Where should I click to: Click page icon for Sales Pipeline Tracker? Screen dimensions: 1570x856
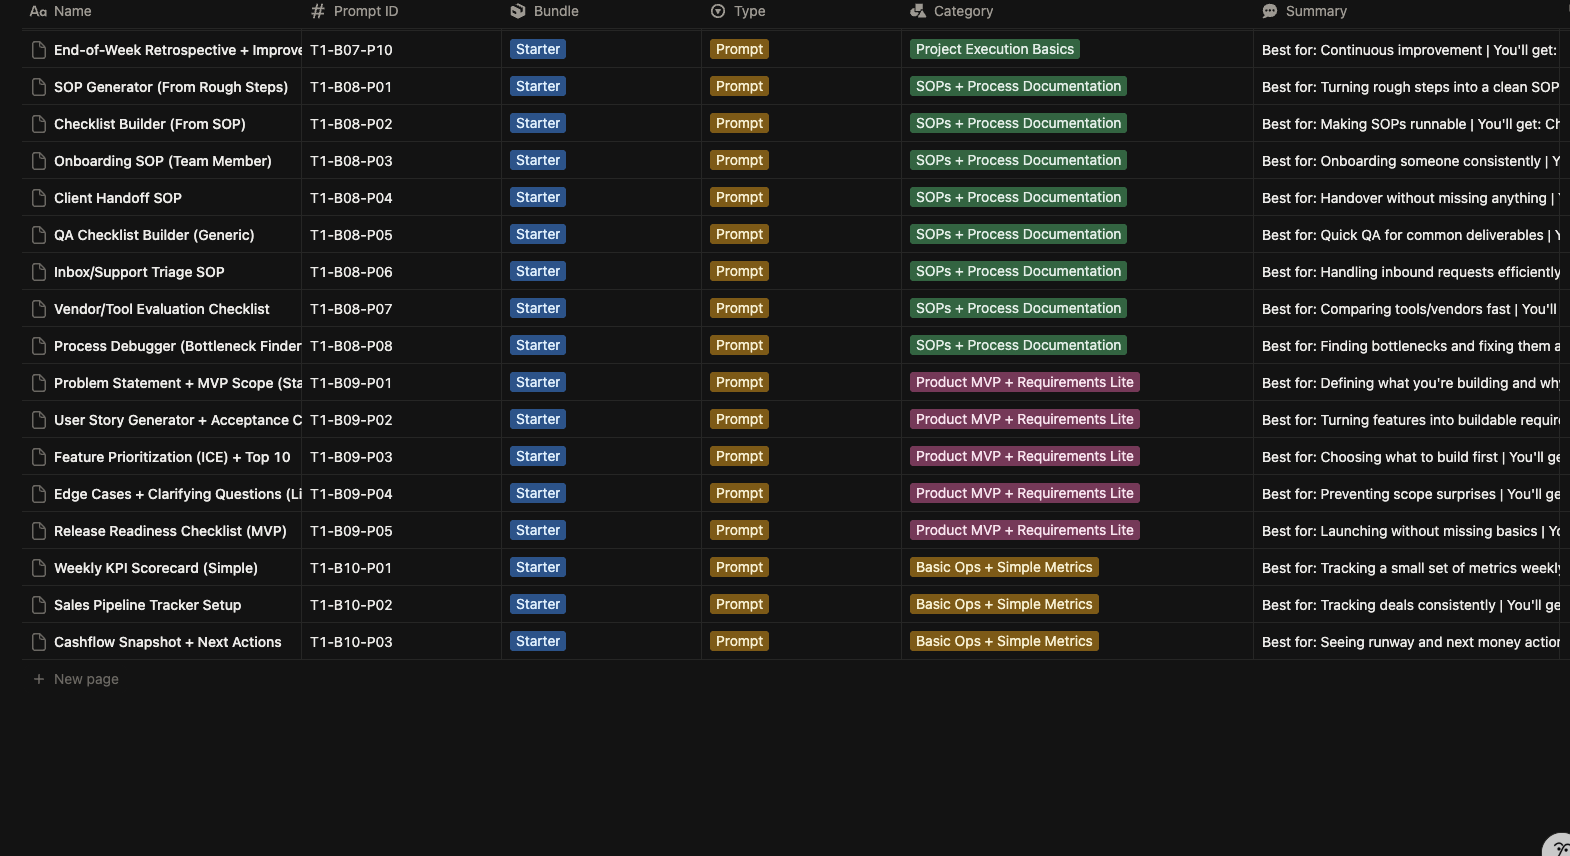click(39, 605)
